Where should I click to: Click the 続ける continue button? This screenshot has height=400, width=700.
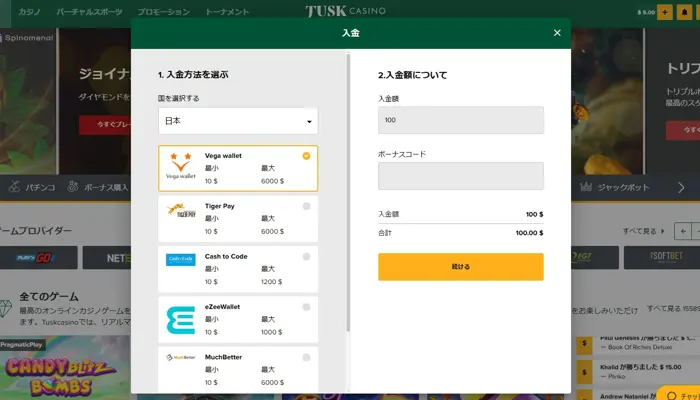coord(461,267)
